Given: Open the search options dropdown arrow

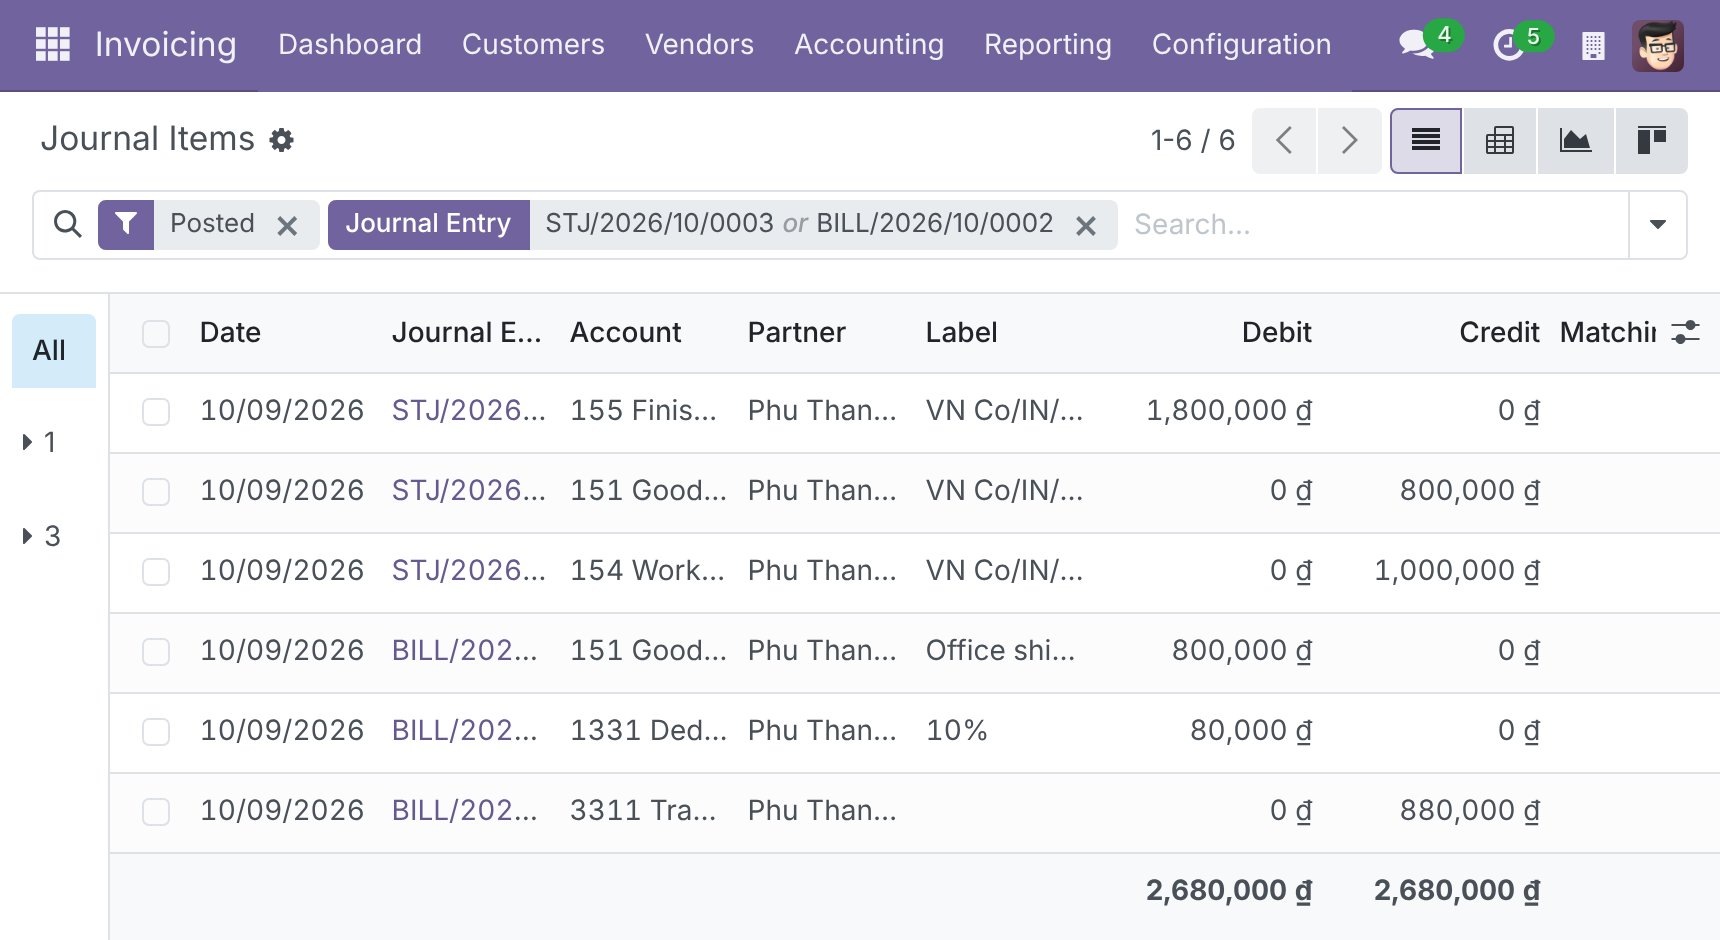Looking at the screenshot, I should click(1657, 224).
